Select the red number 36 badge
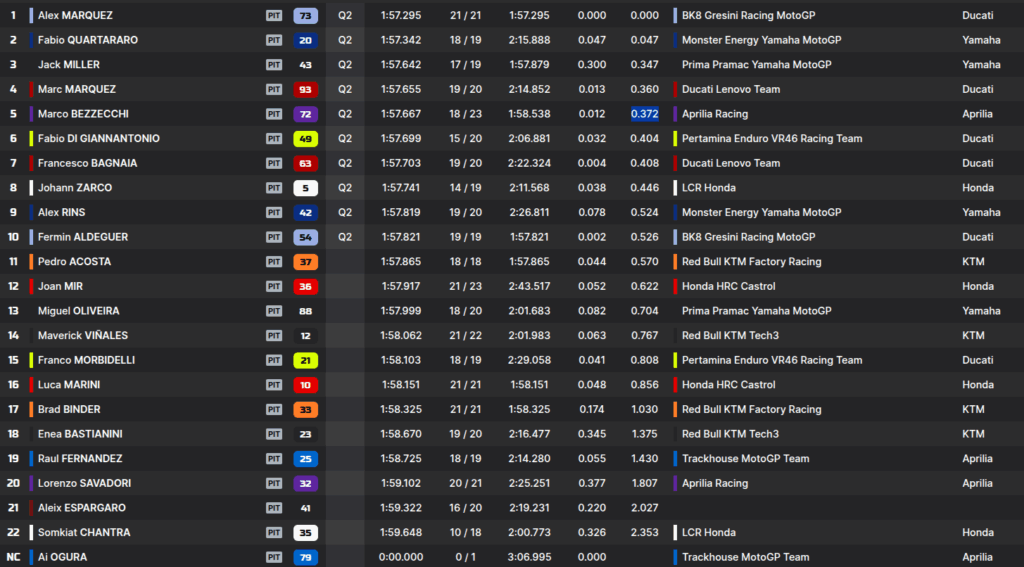This screenshot has height=567, width=1024. pyautogui.click(x=306, y=287)
